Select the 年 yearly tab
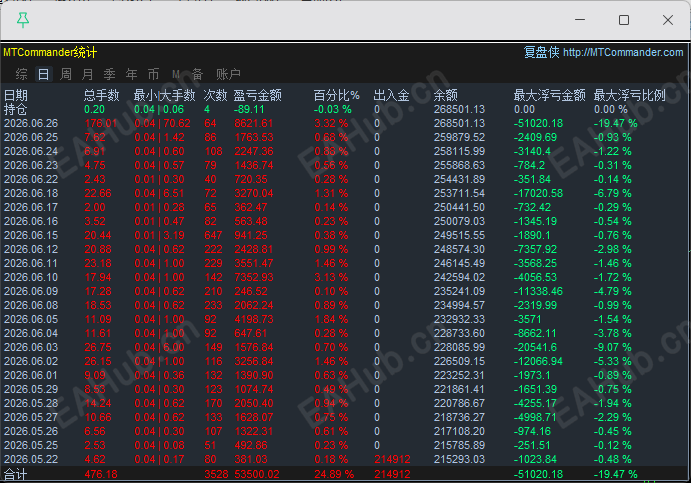This screenshot has height=483, width=691. coord(131,74)
